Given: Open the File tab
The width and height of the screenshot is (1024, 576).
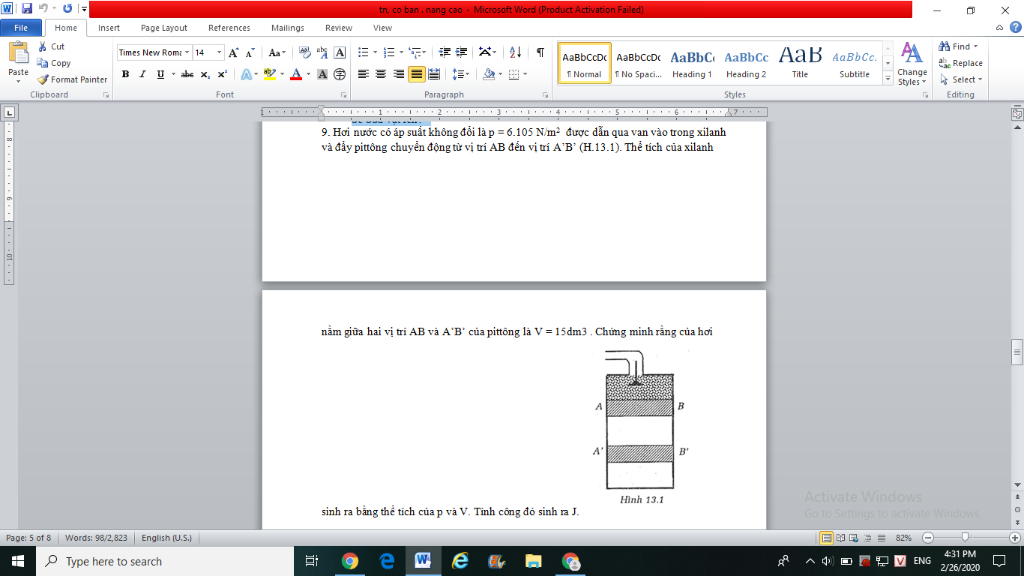Looking at the screenshot, I should 21,28.
